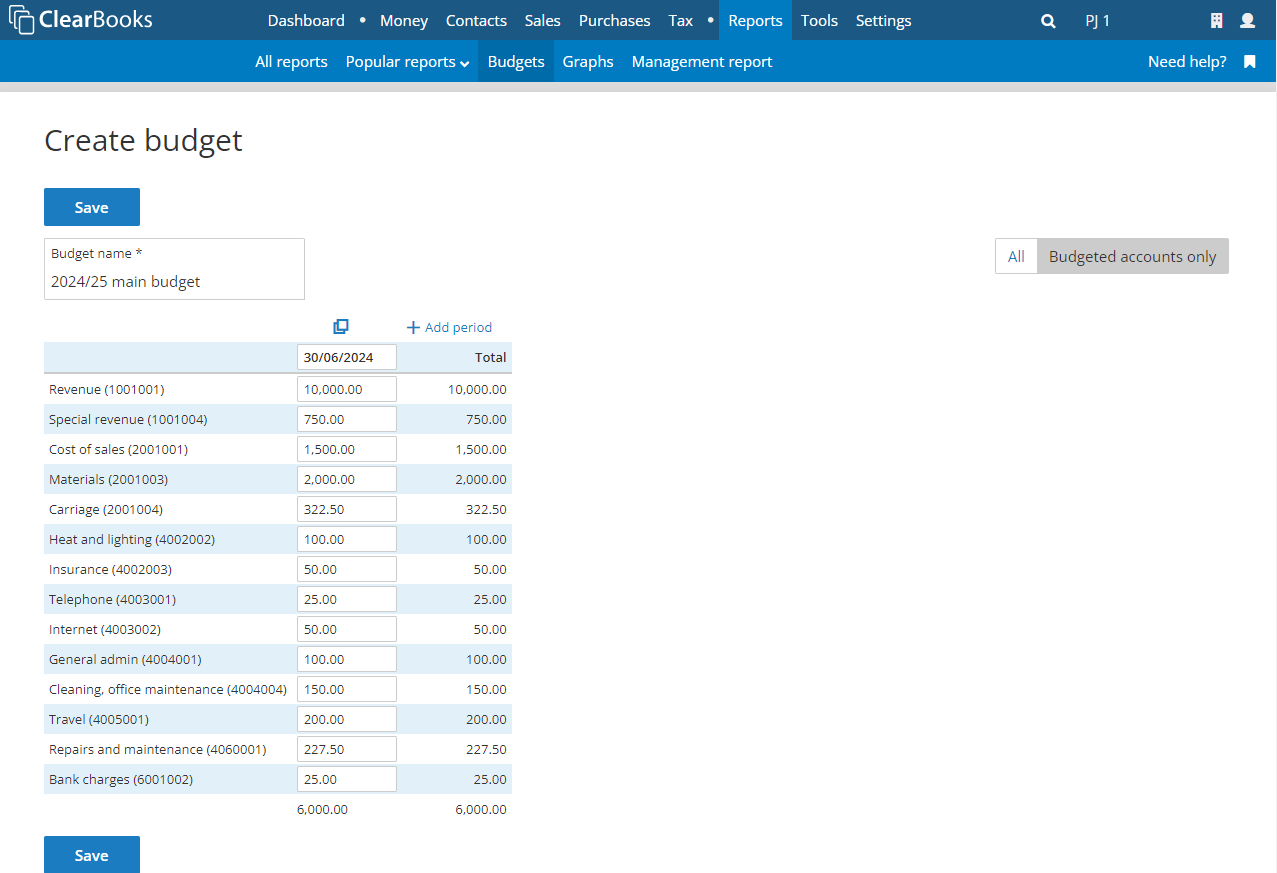Click the Telephone amount field
The image size is (1277, 873).
[x=347, y=599]
